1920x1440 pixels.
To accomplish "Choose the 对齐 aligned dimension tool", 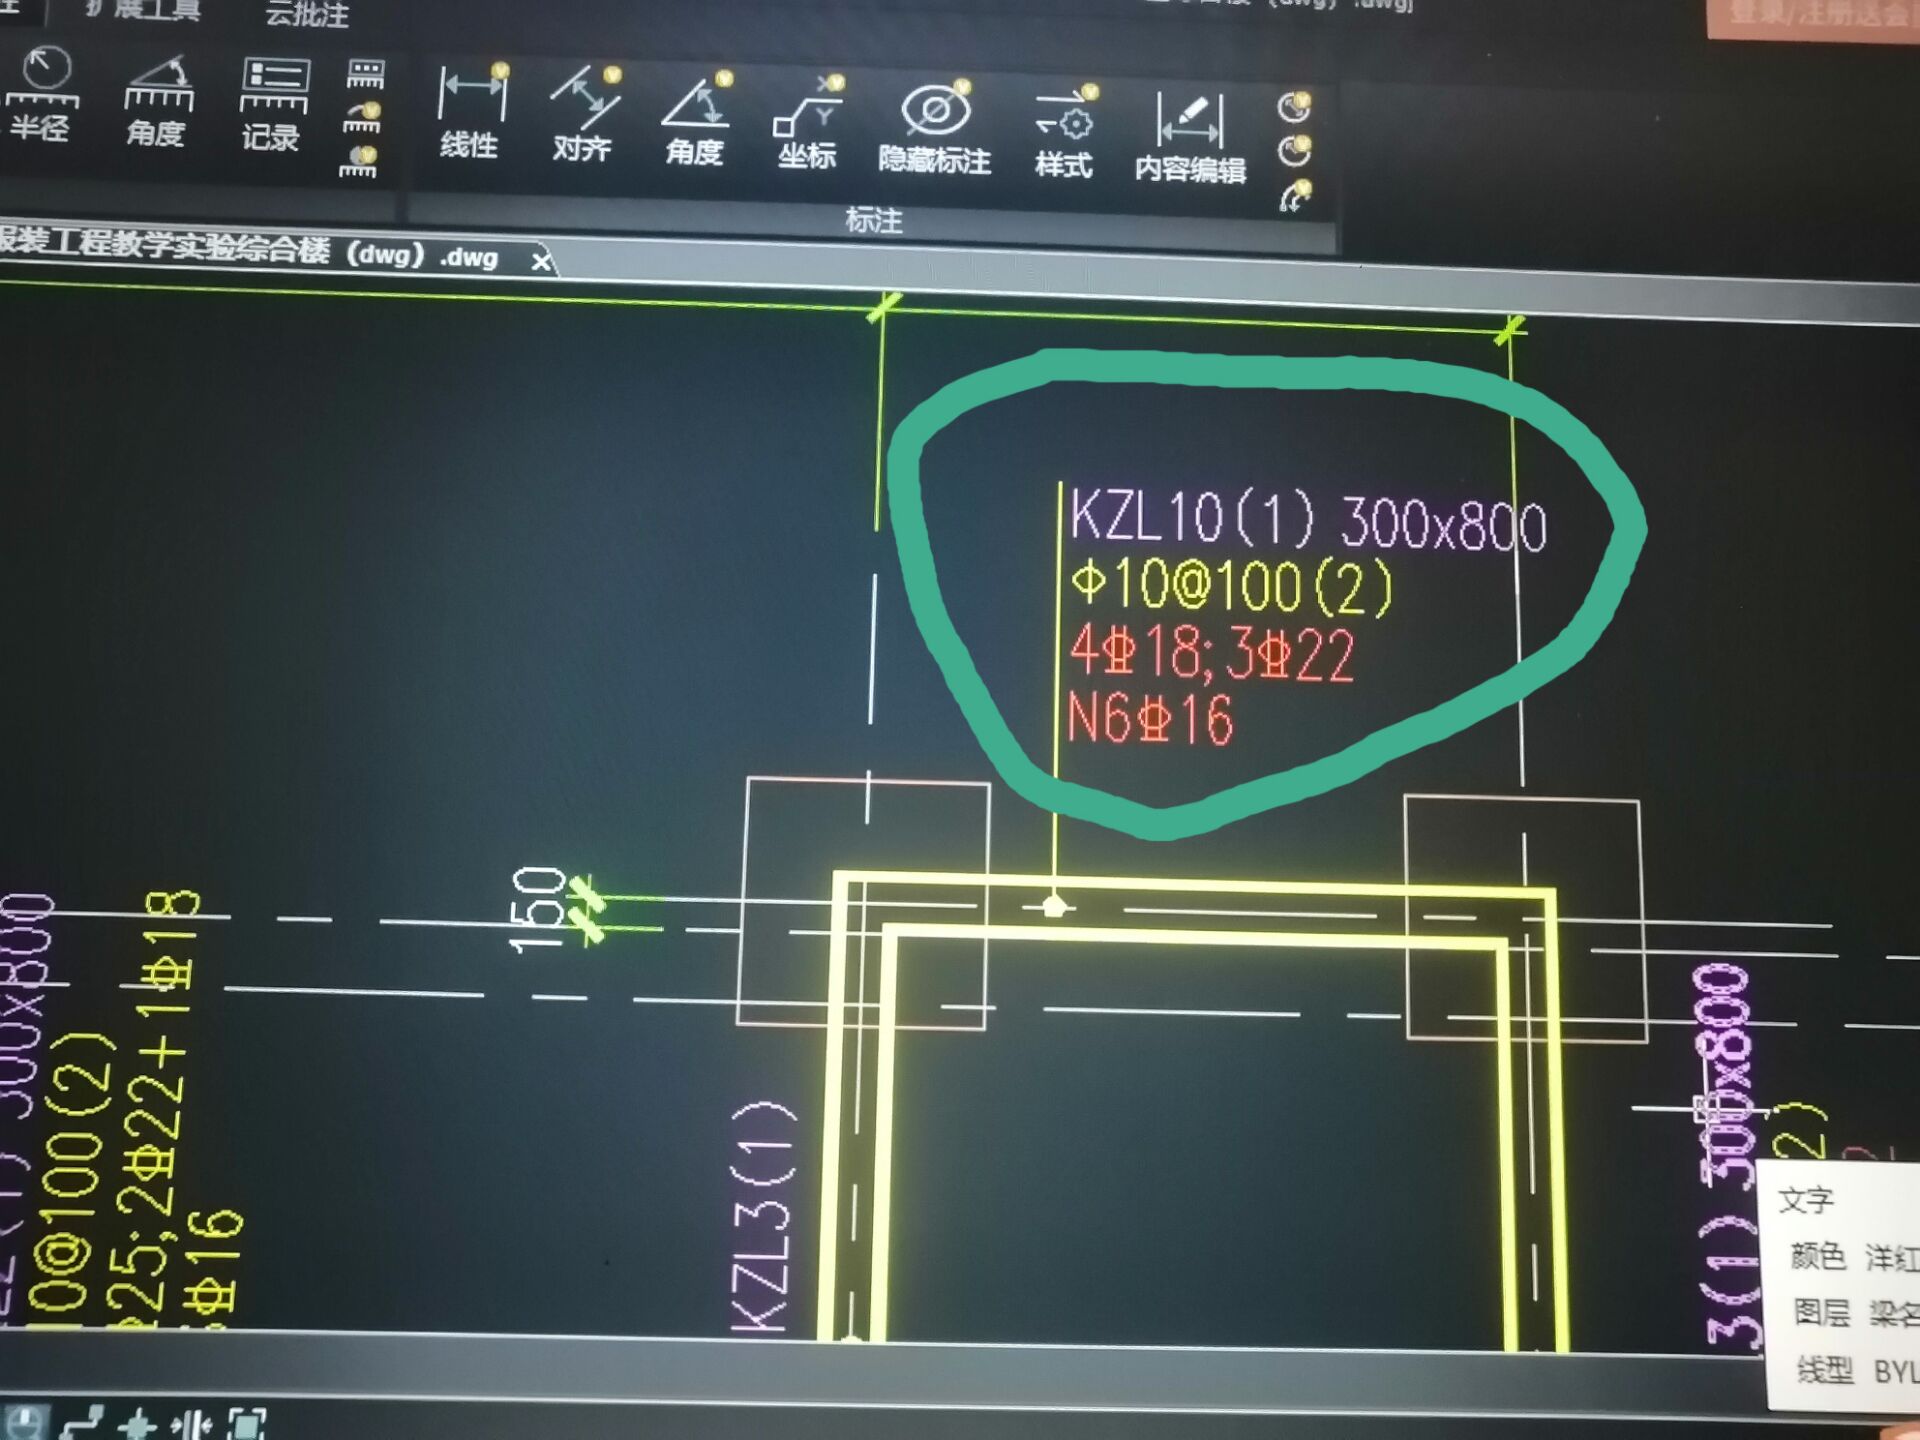I will click(x=585, y=115).
